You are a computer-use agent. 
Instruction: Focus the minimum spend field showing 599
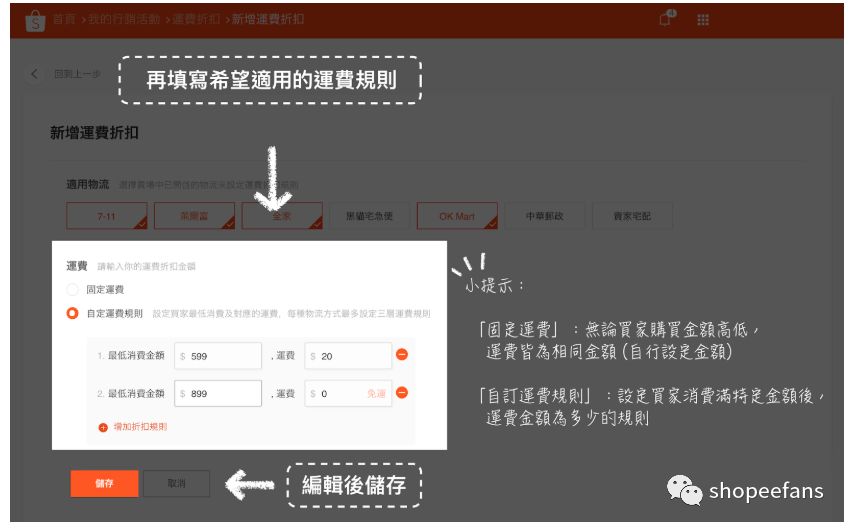pyautogui.click(x=218, y=356)
